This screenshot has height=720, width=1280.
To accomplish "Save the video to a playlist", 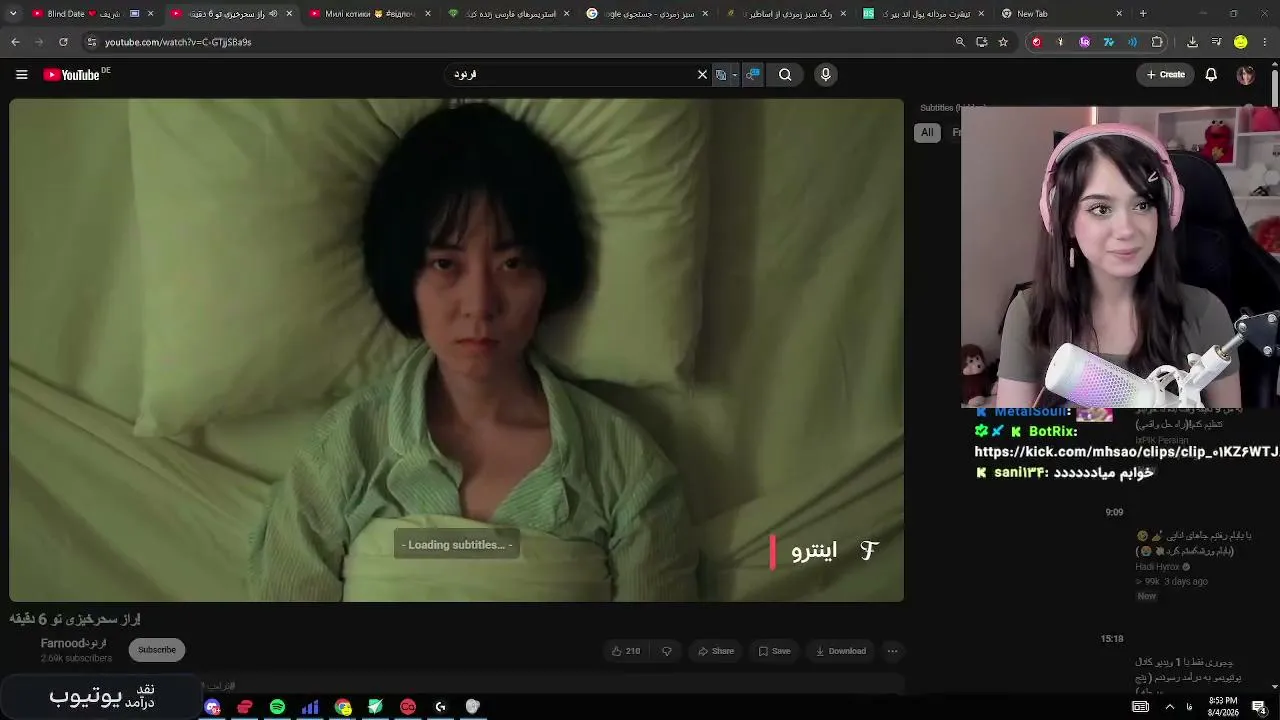I will point(775,651).
